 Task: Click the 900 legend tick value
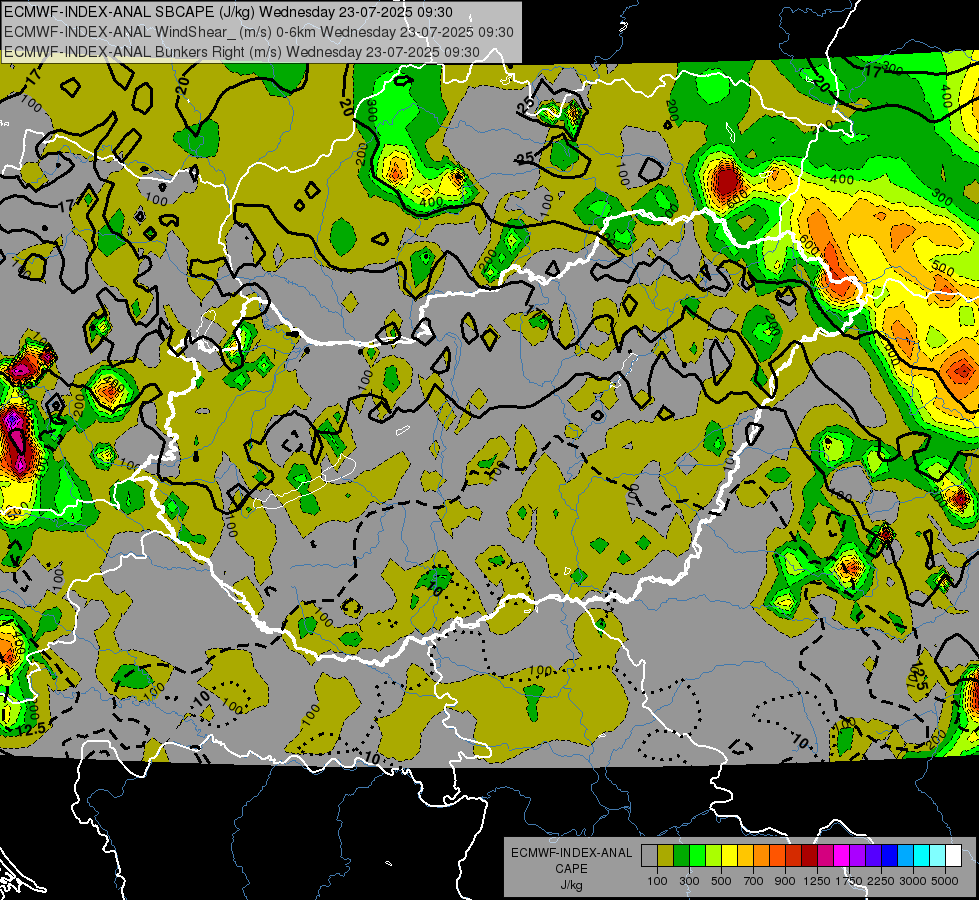(785, 881)
